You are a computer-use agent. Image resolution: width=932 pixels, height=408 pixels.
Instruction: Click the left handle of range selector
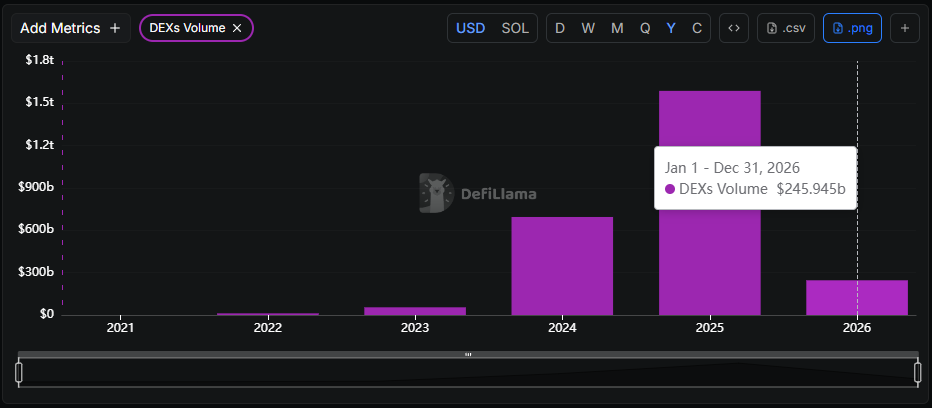coord(19,372)
